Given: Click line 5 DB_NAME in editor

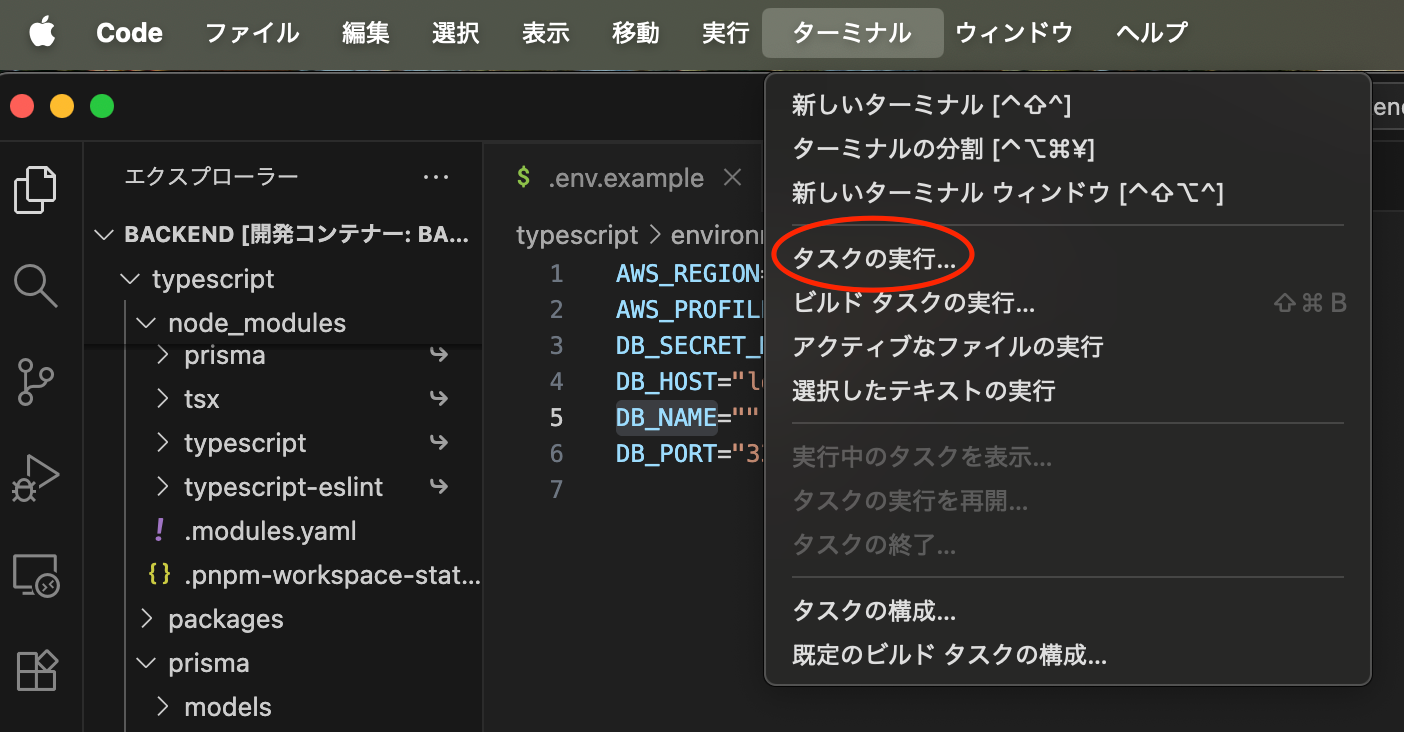Looking at the screenshot, I should click(x=665, y=418).
